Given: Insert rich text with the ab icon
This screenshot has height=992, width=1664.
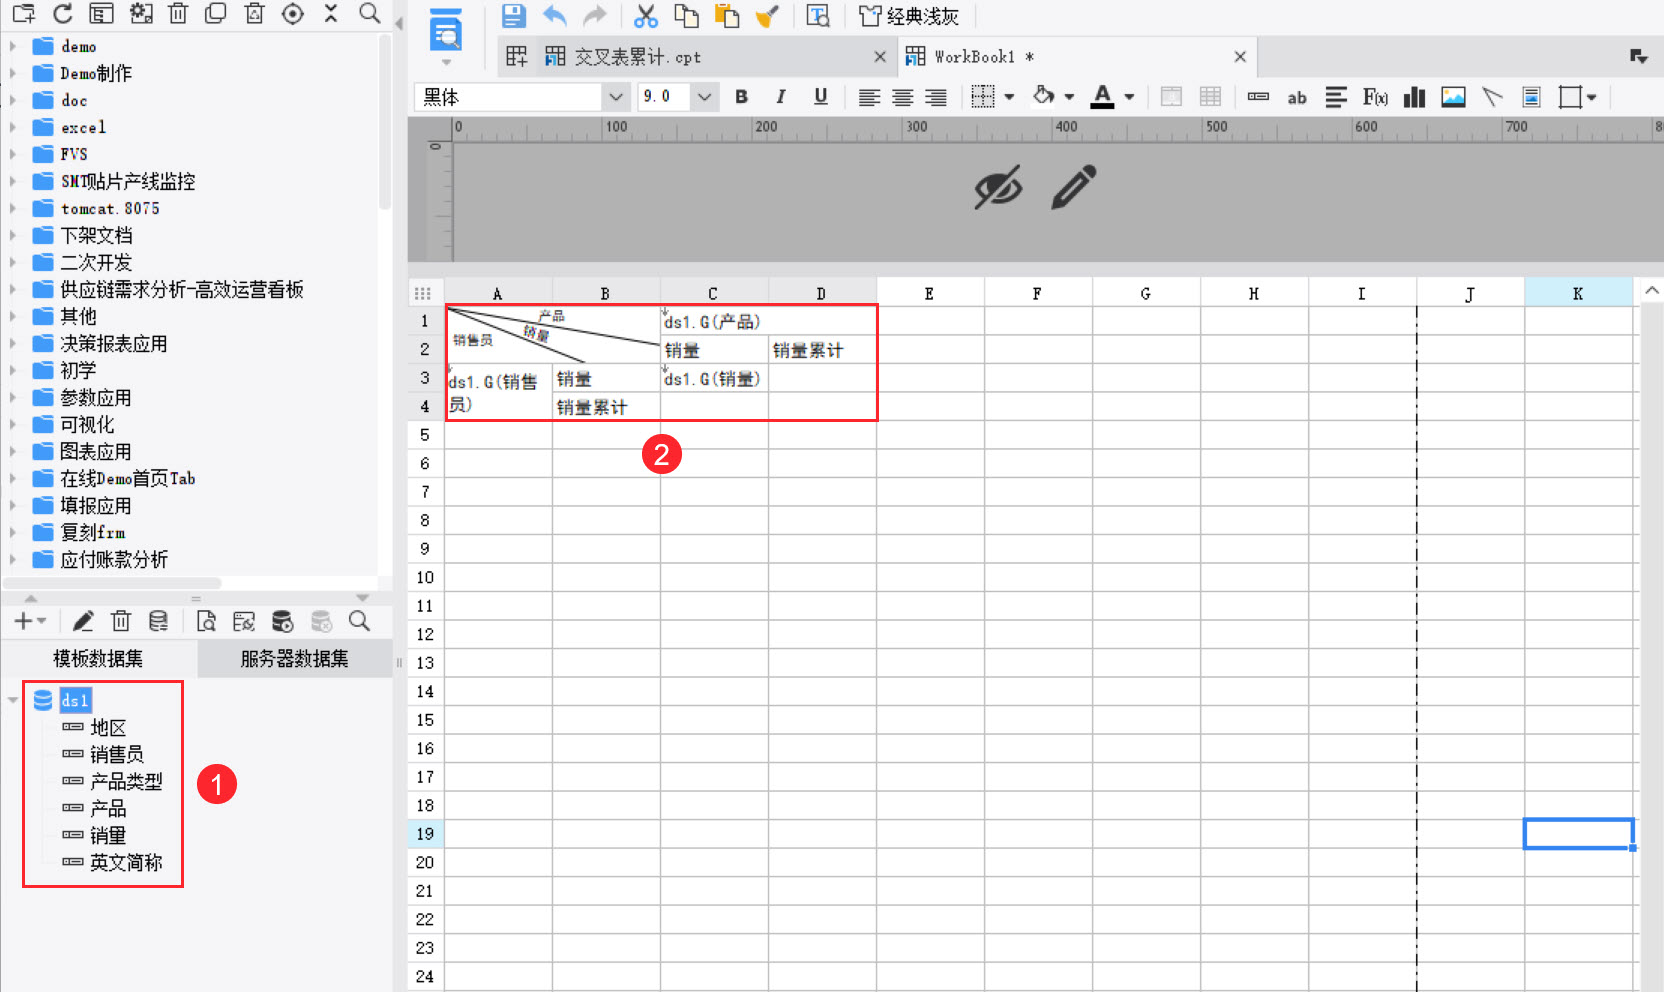Looking at the screenshot, I should (1297, 97).
